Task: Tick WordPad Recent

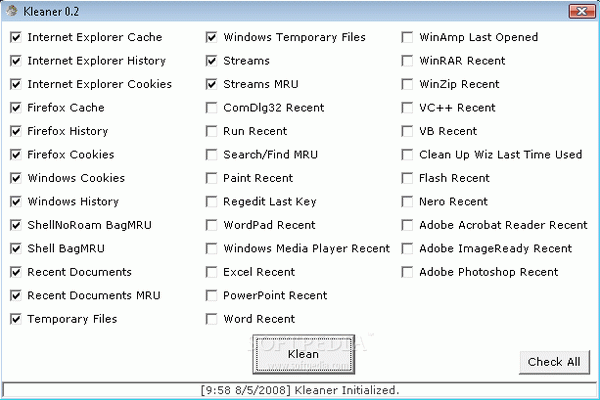Action: 212,225
